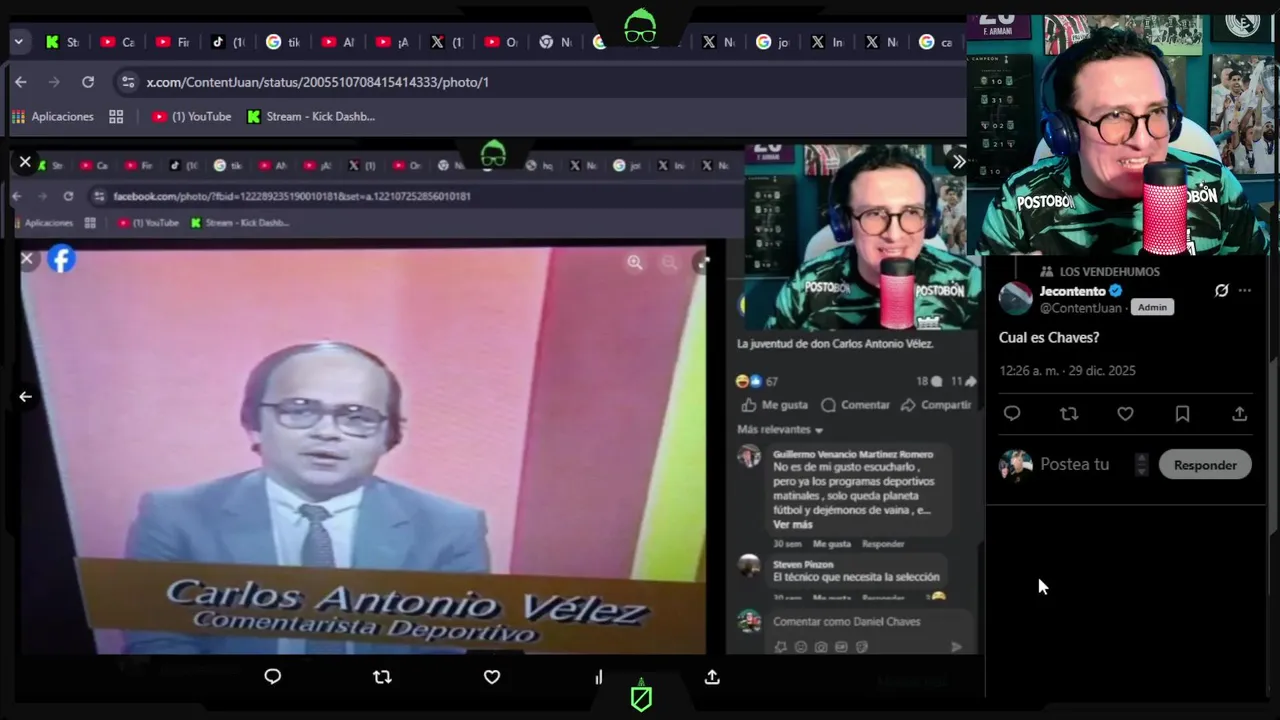Open LOS VENDEHUMOS community link
The image size is (1280, 720).
pos(1109,272)
